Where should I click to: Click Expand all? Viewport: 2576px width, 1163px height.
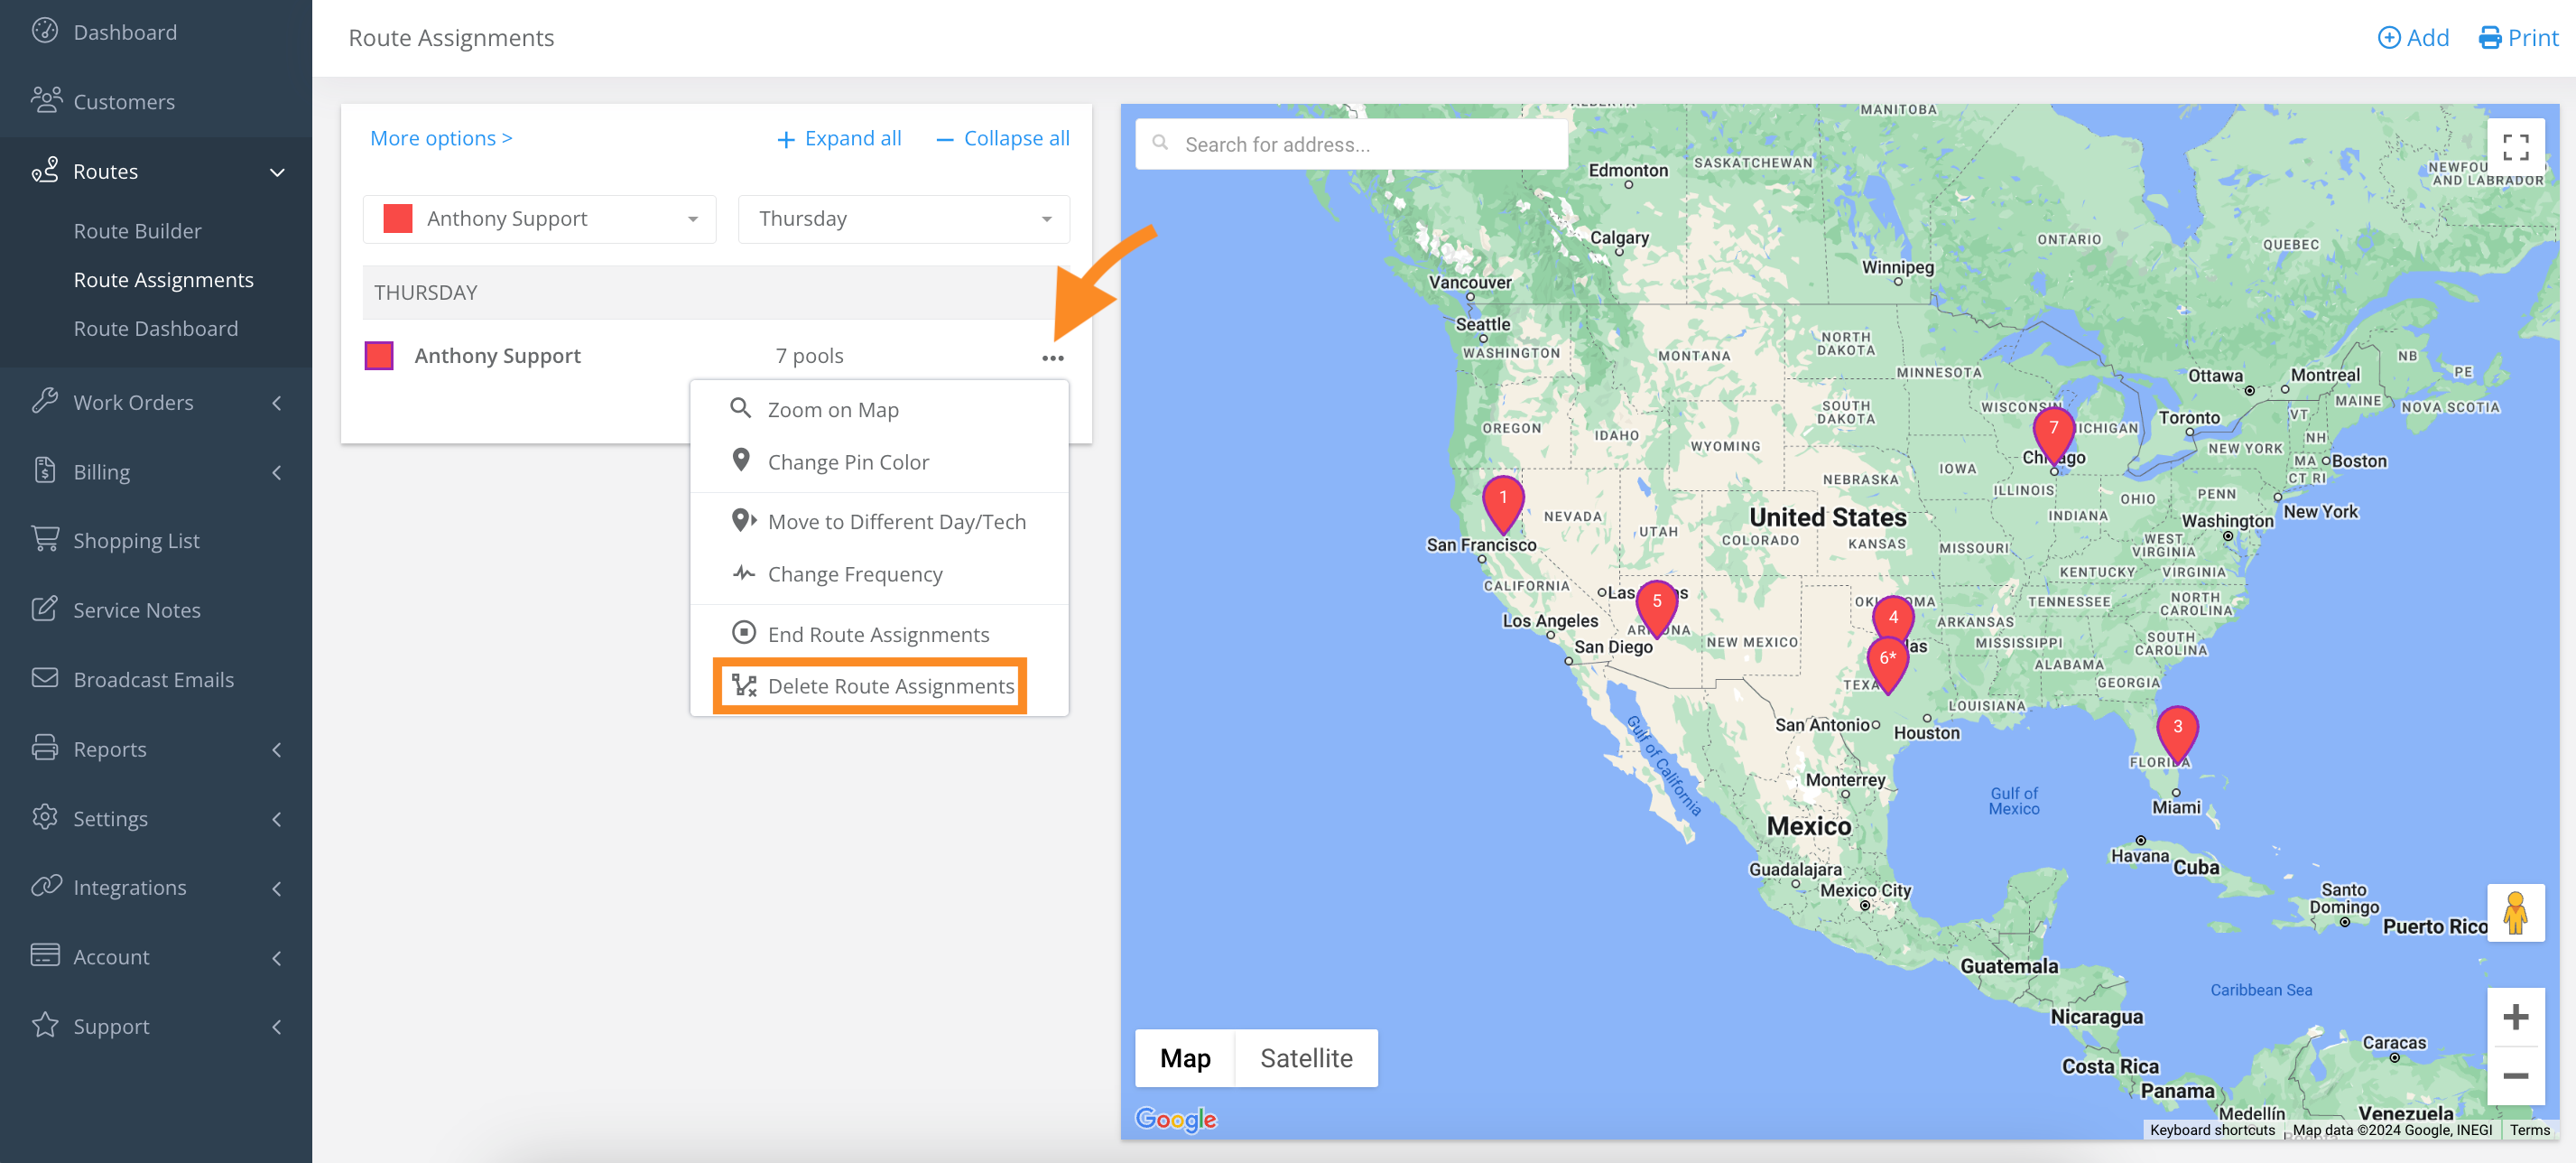point(839,138)
